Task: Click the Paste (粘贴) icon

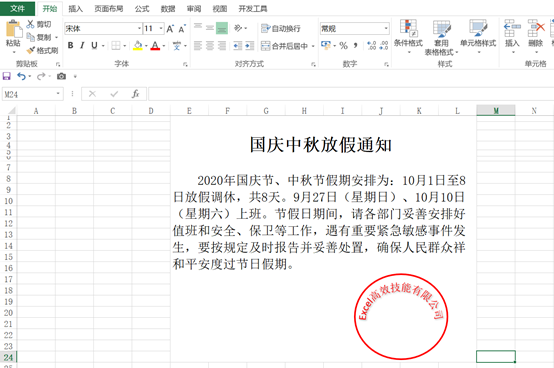Action: (13, 29)
